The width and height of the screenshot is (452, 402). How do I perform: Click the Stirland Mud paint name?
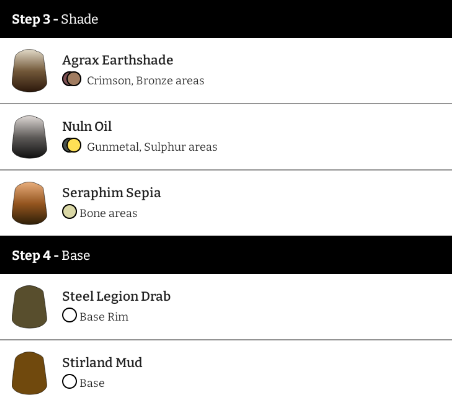[102, 363]
